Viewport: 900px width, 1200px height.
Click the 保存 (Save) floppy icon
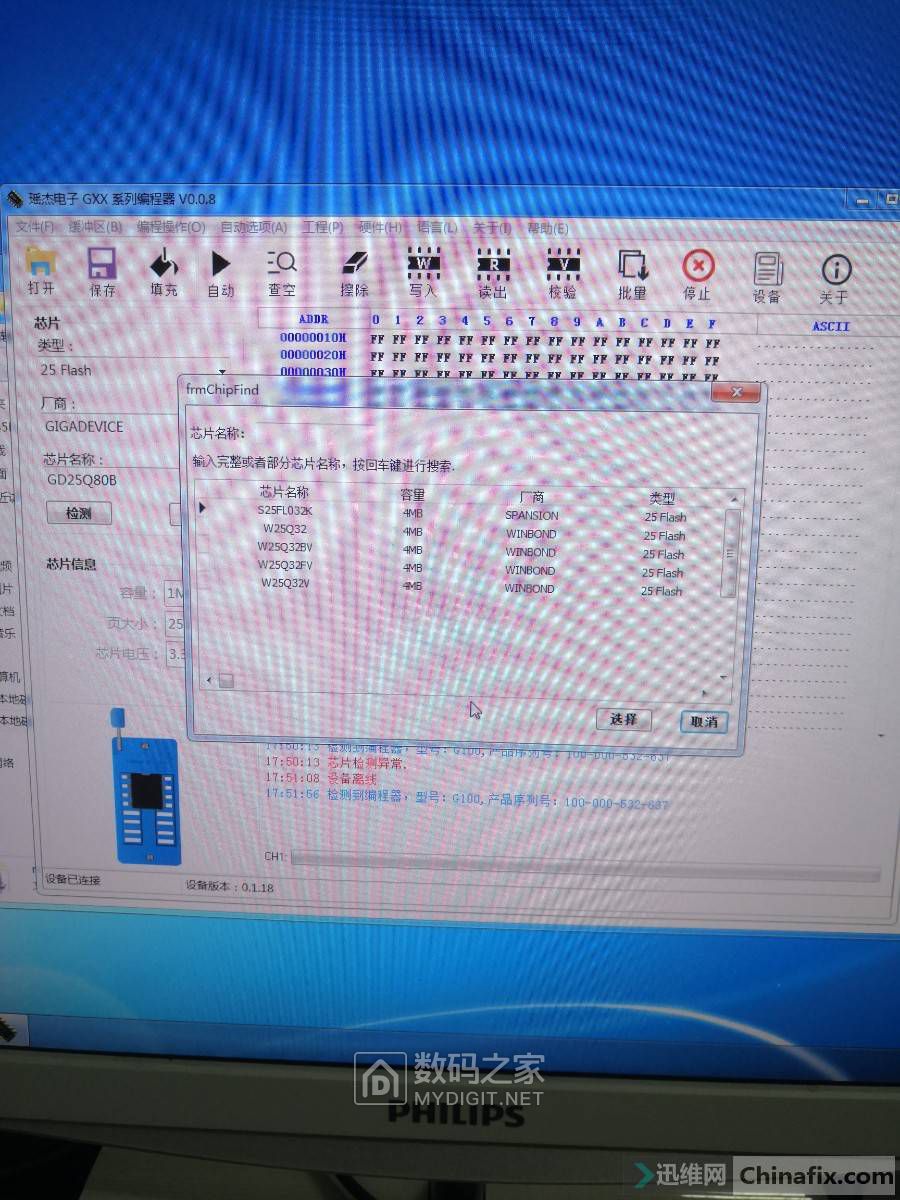pyautogui.click(x=102, y=264)
